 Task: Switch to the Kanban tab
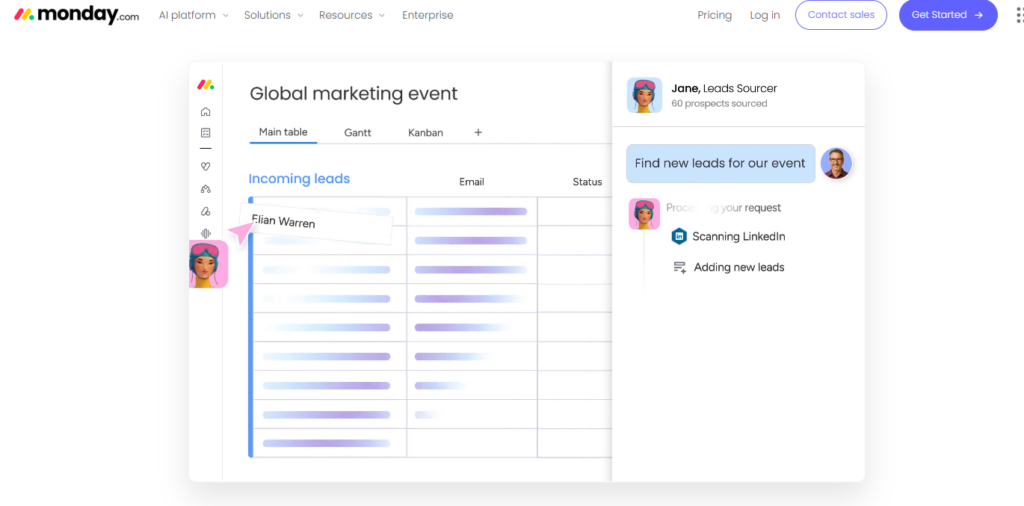(426, 133)
